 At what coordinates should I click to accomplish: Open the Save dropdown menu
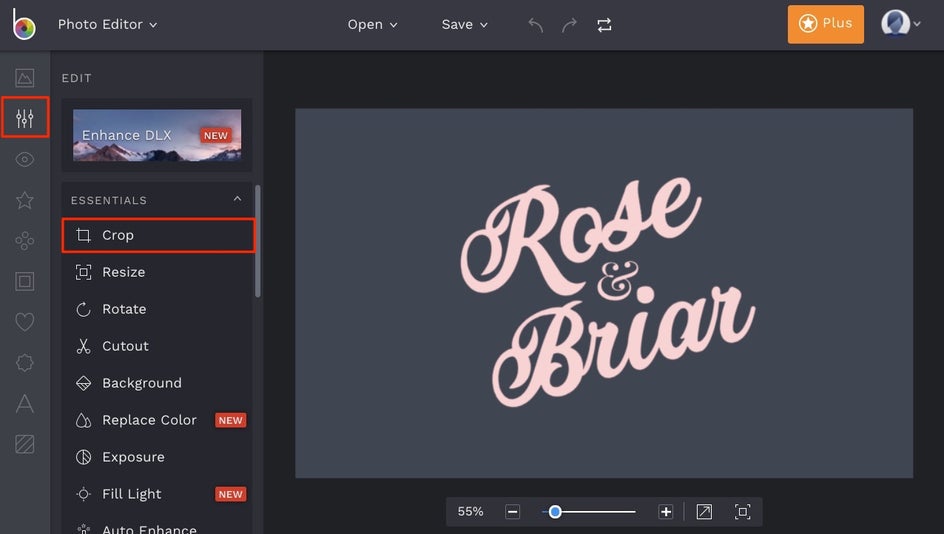click(465, 25)
